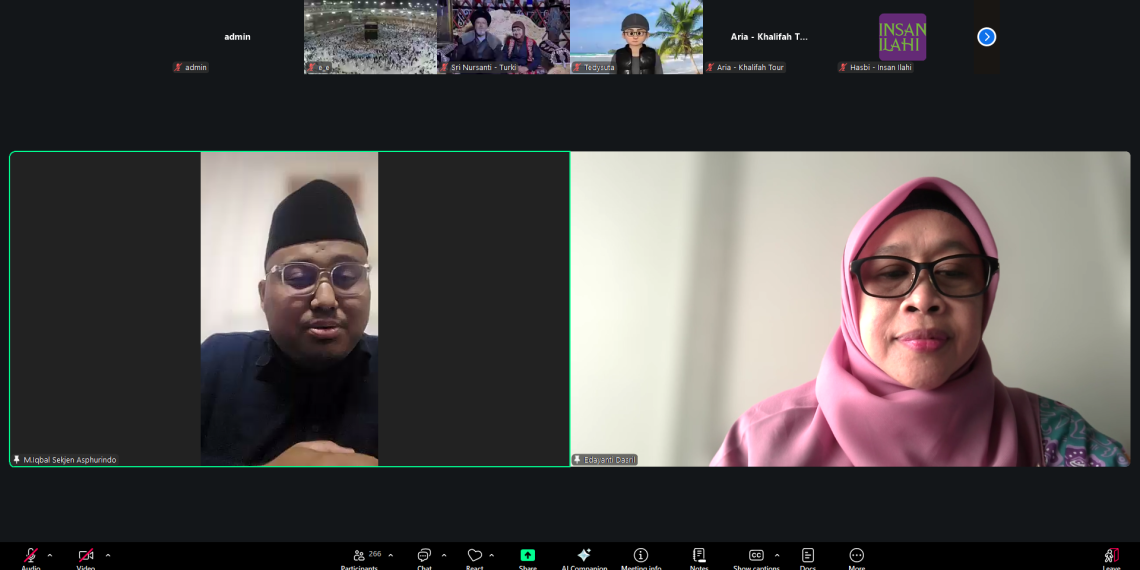Click the 'Hasbi - Insan Ilahi' name label
The height and width of the screenshot is (570, 1140).
coord(881,68)
